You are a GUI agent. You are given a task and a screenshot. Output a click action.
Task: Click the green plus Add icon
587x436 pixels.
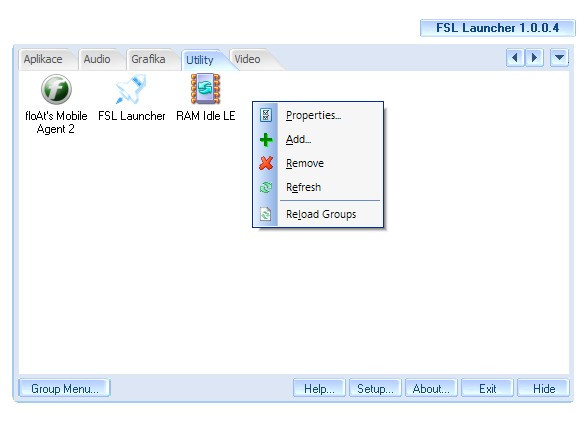pos(266,140)
